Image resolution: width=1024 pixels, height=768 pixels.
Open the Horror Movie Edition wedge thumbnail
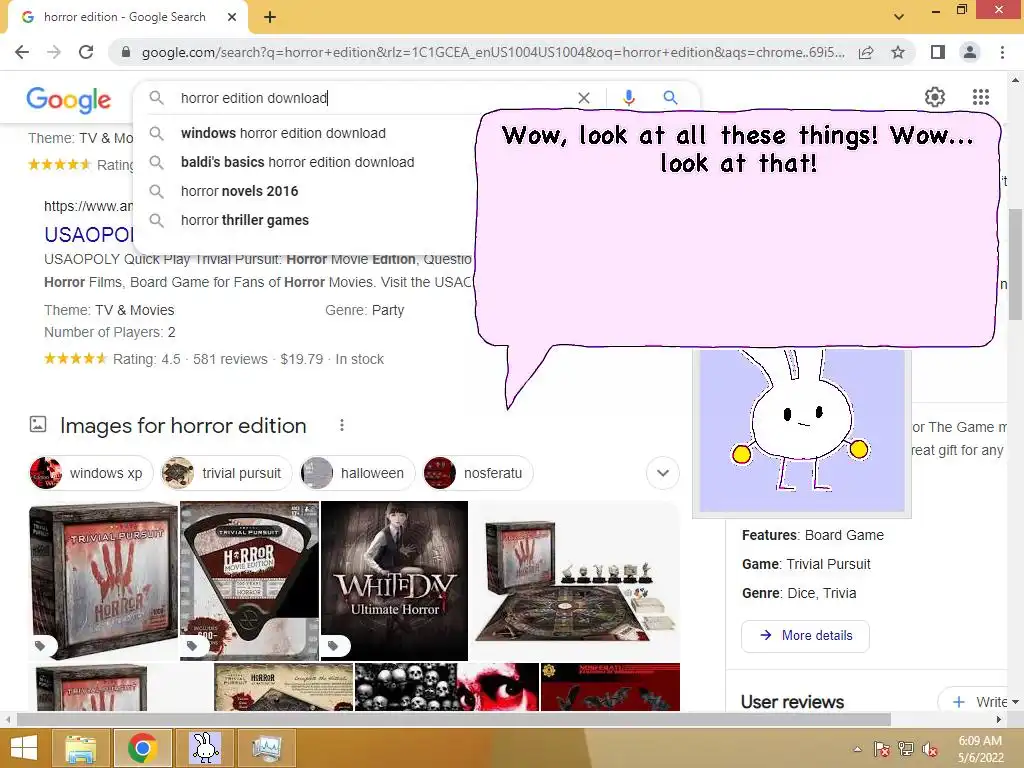(249, 581)
